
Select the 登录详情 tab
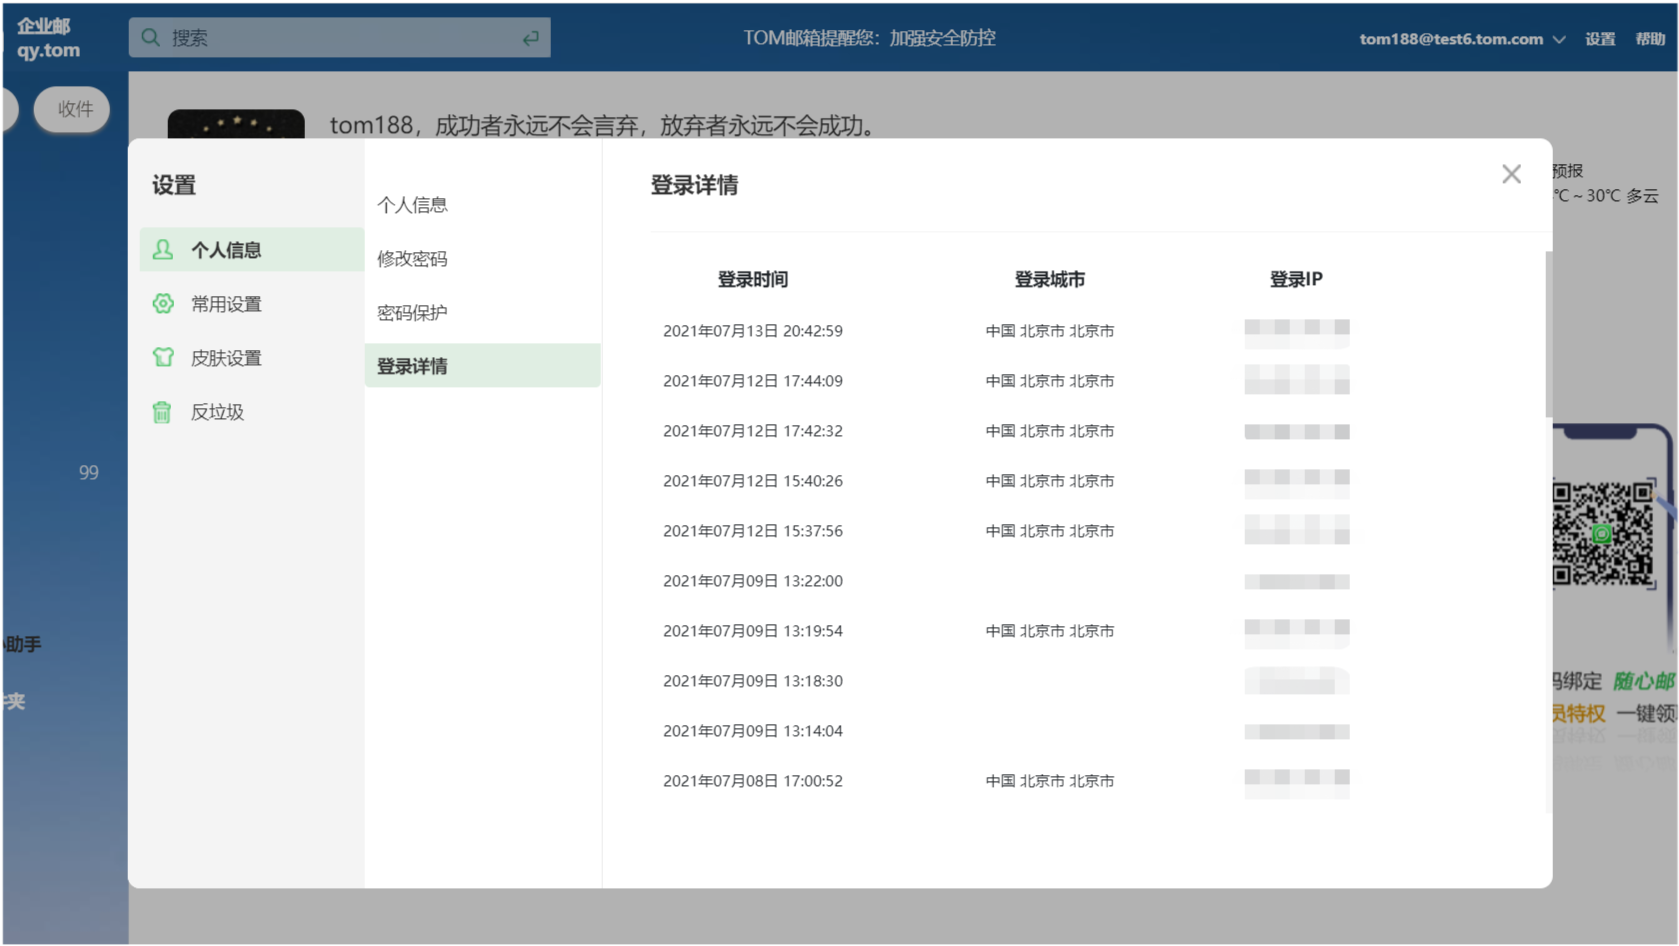click(x=412, y=365)
